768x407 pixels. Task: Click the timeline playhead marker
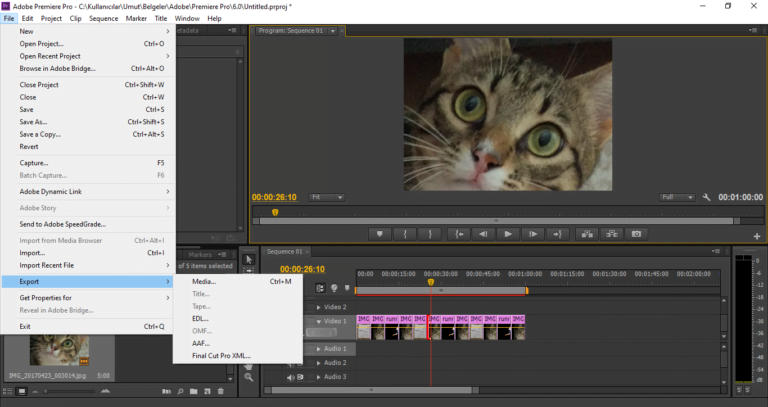point(431,282)
